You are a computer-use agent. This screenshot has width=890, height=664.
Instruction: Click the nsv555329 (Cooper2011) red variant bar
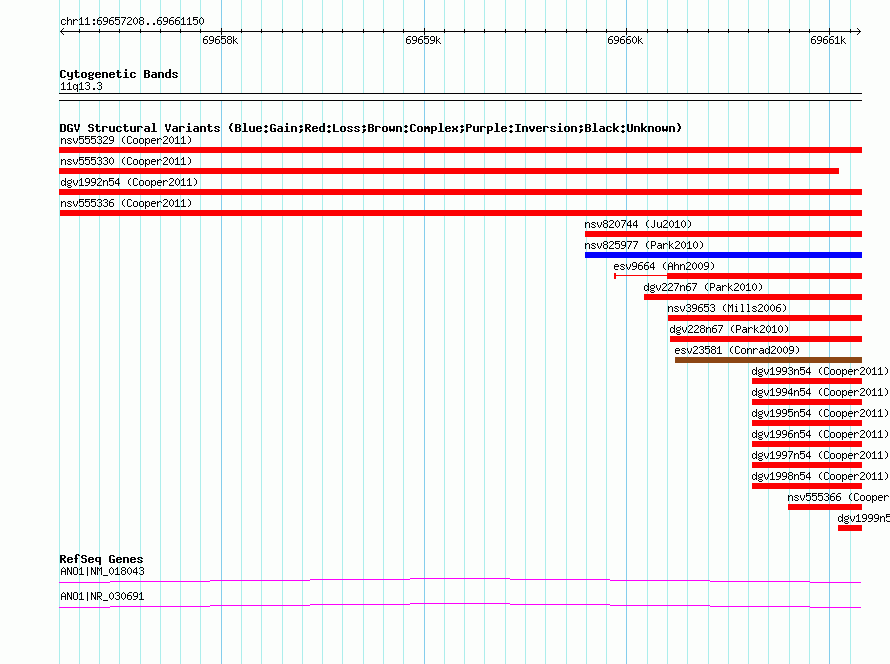460,150
